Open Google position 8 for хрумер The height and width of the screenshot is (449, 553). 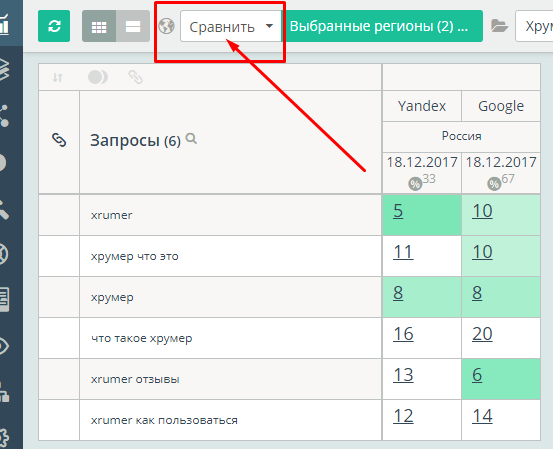[477, 293]
